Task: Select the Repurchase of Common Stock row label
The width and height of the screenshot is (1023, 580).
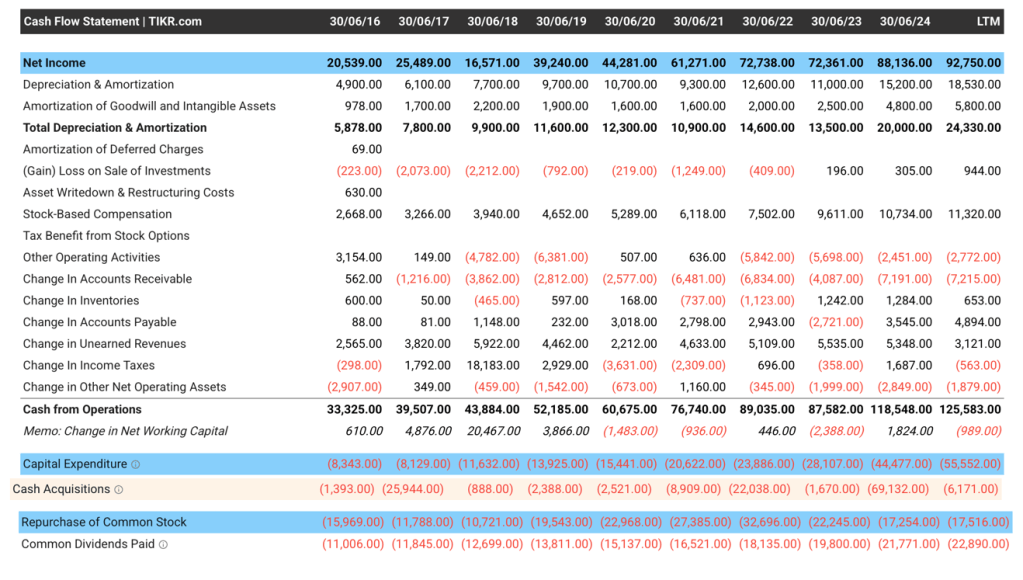Action: coord(104,522)
